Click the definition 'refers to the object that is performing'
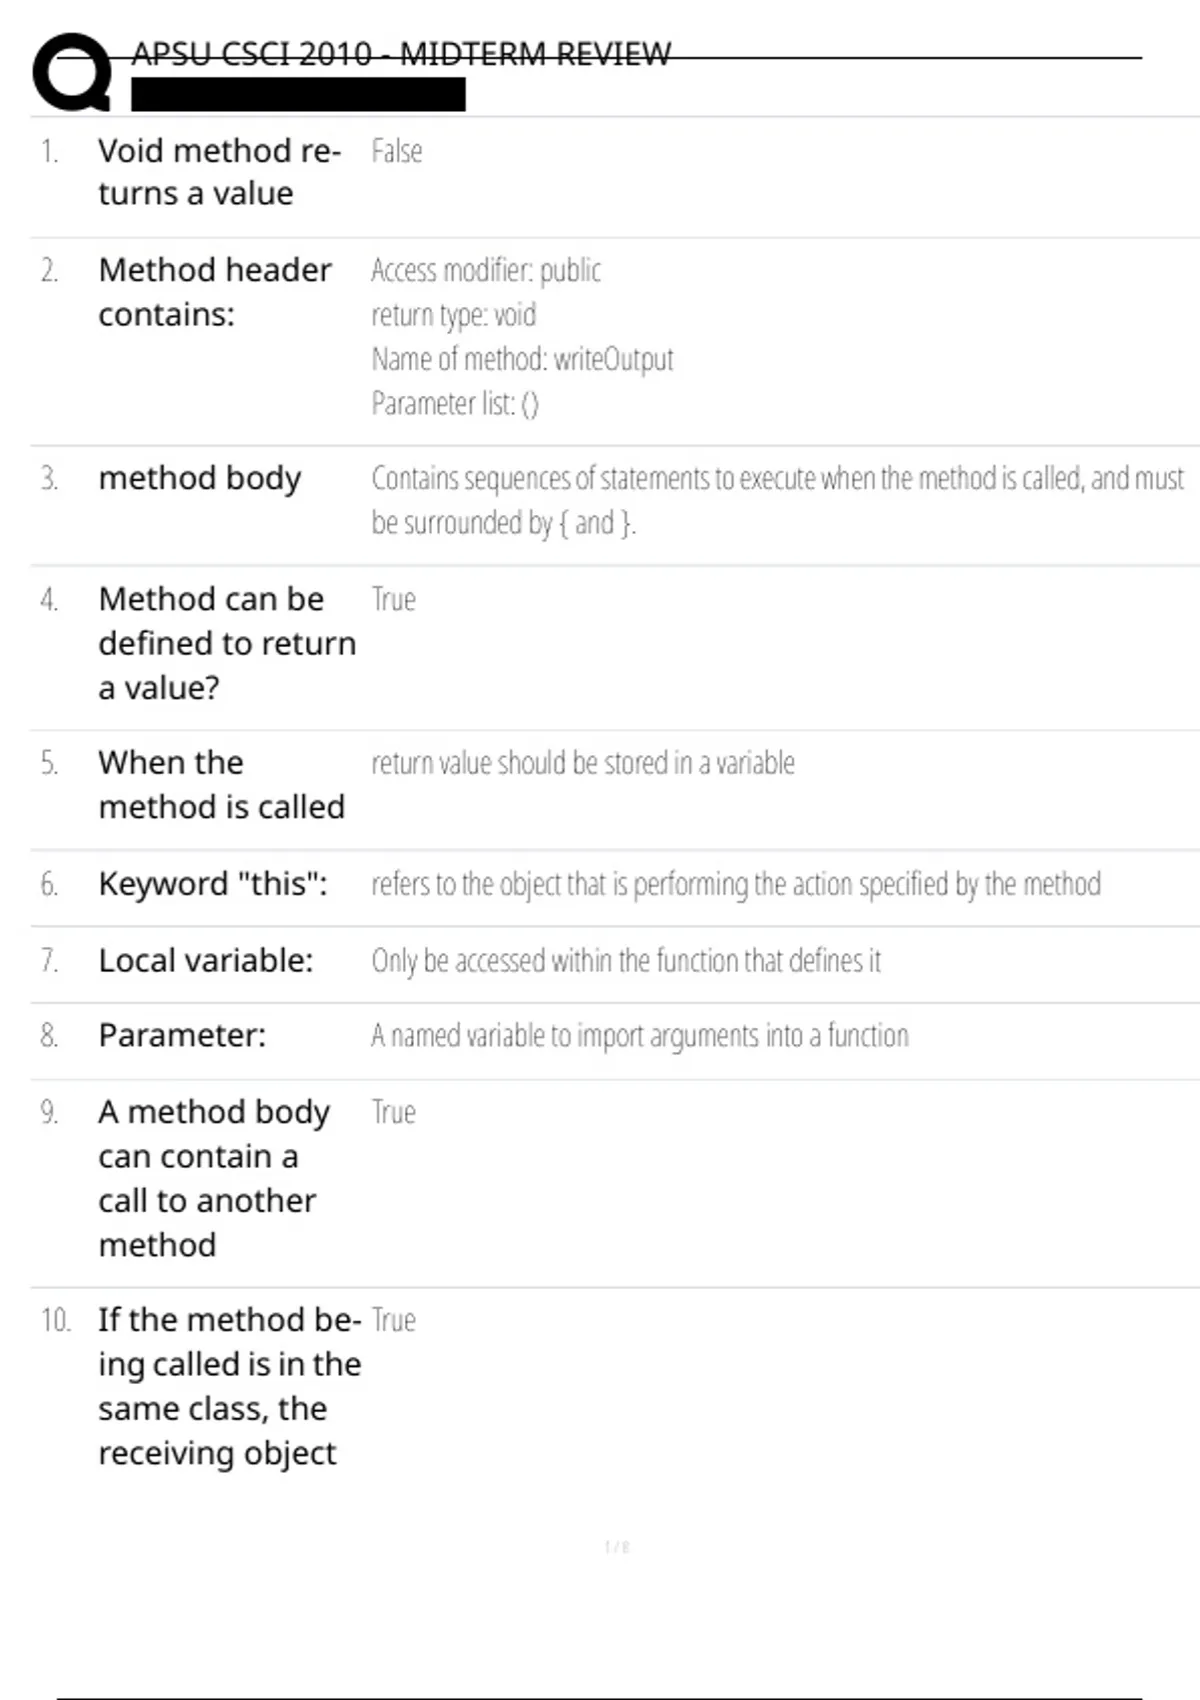 tap(736, 884)
